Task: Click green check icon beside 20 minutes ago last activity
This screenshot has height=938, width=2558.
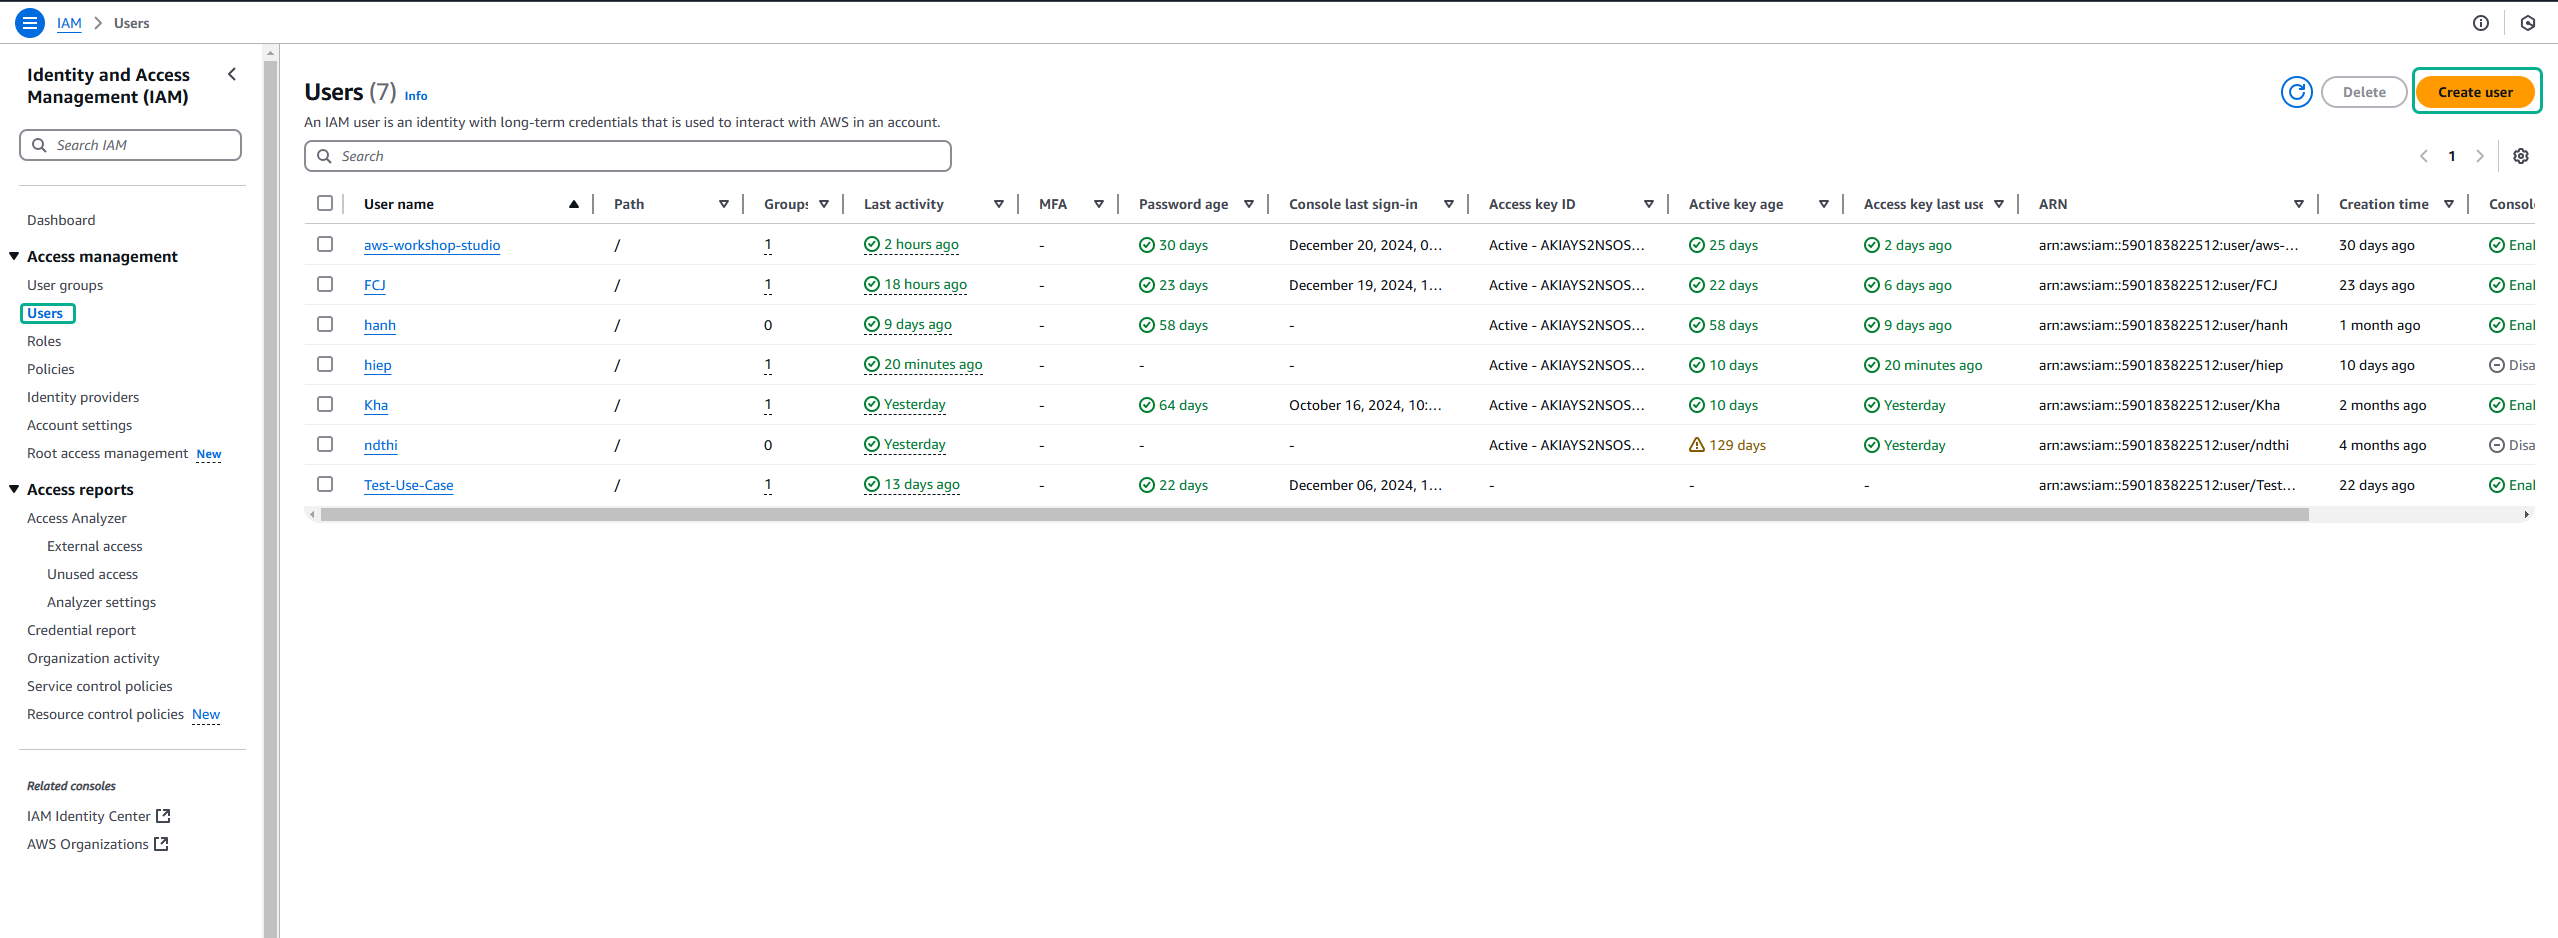Action: click(872, 364)
